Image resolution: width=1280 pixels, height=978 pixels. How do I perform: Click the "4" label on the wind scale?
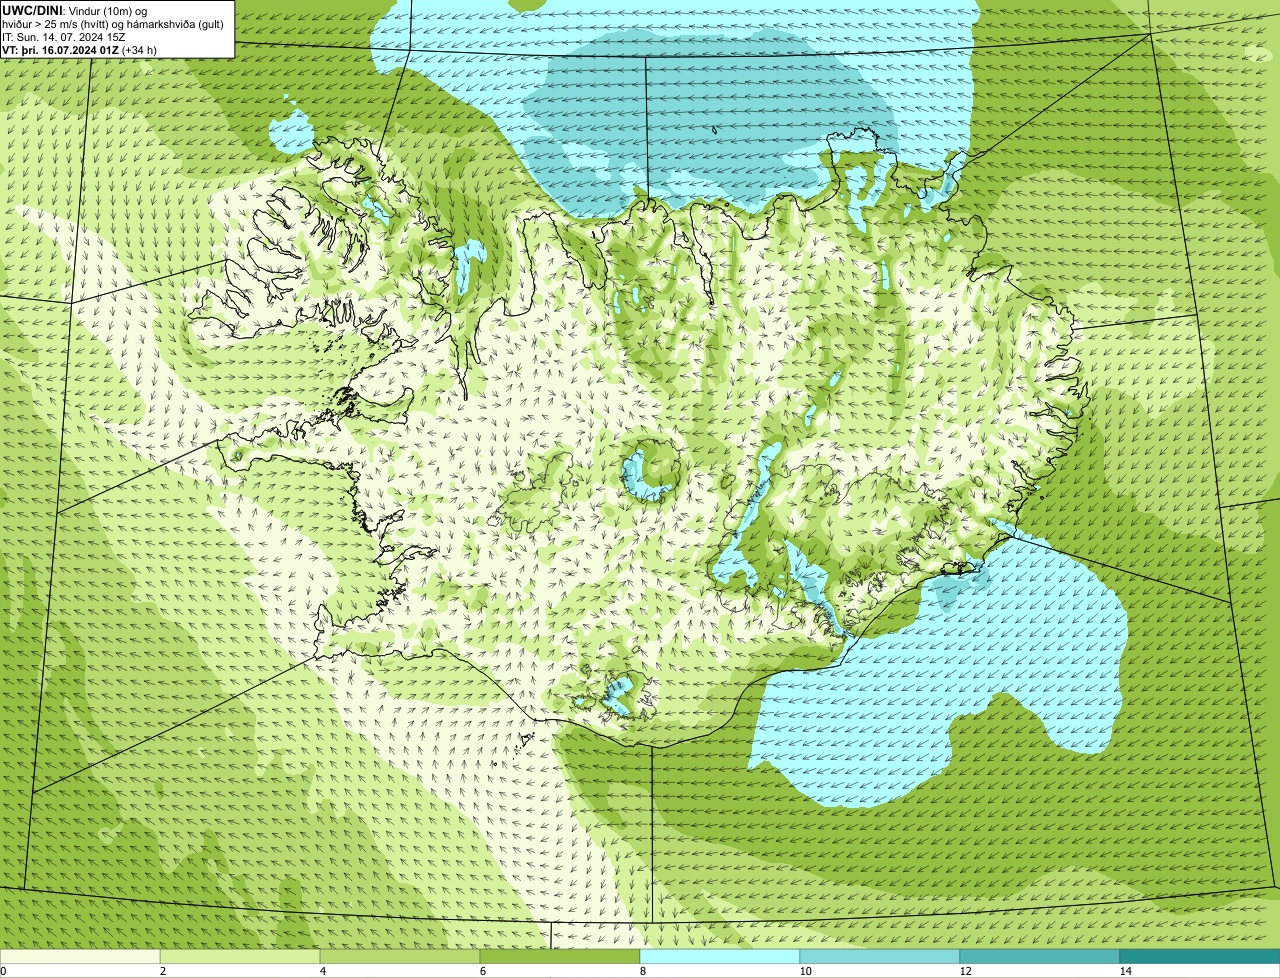point(323,971)
